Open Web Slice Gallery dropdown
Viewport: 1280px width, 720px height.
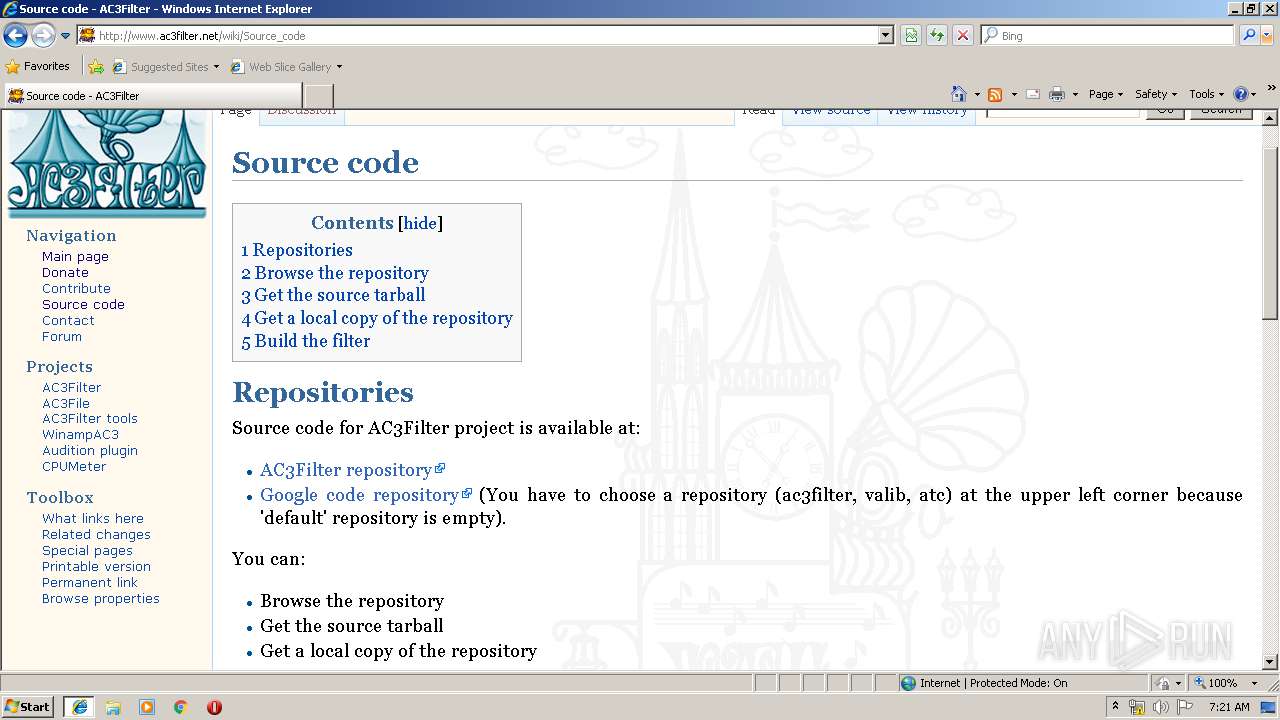coord(286,67)
